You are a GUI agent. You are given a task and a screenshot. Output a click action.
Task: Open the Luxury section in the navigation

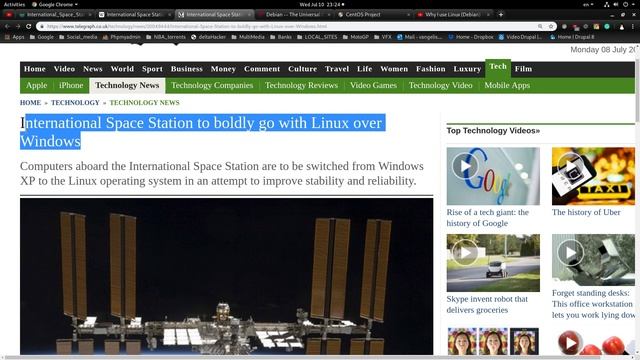(x=467, y=69)
